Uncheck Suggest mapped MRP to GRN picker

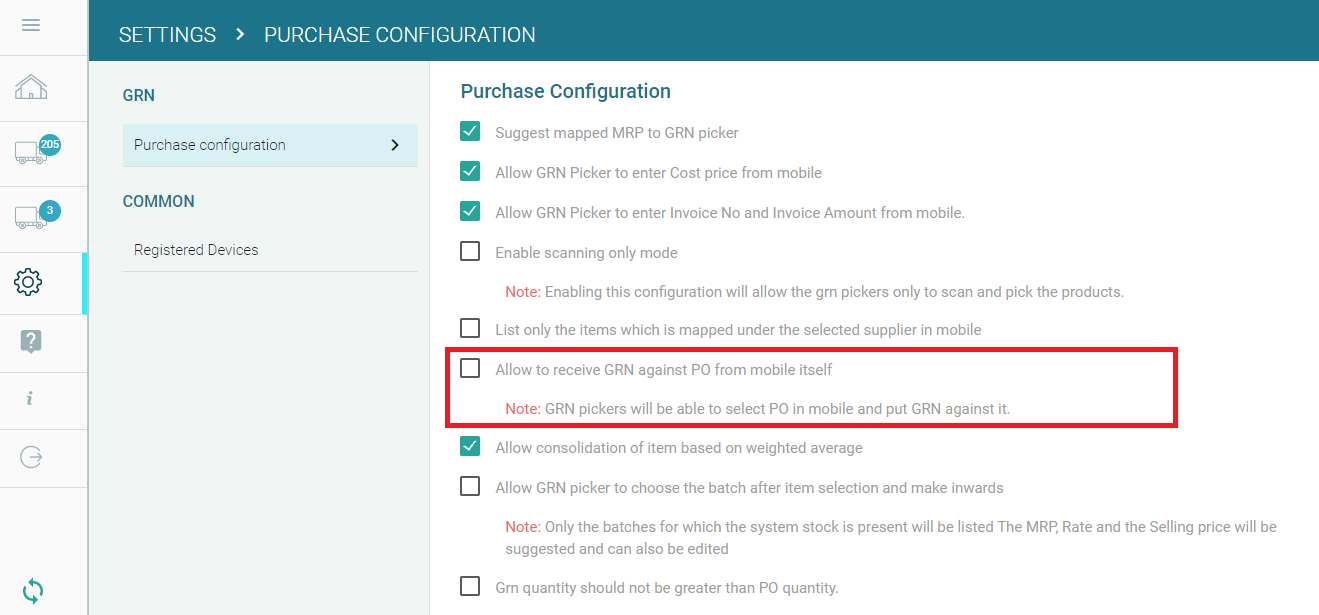tap(470, 131)
